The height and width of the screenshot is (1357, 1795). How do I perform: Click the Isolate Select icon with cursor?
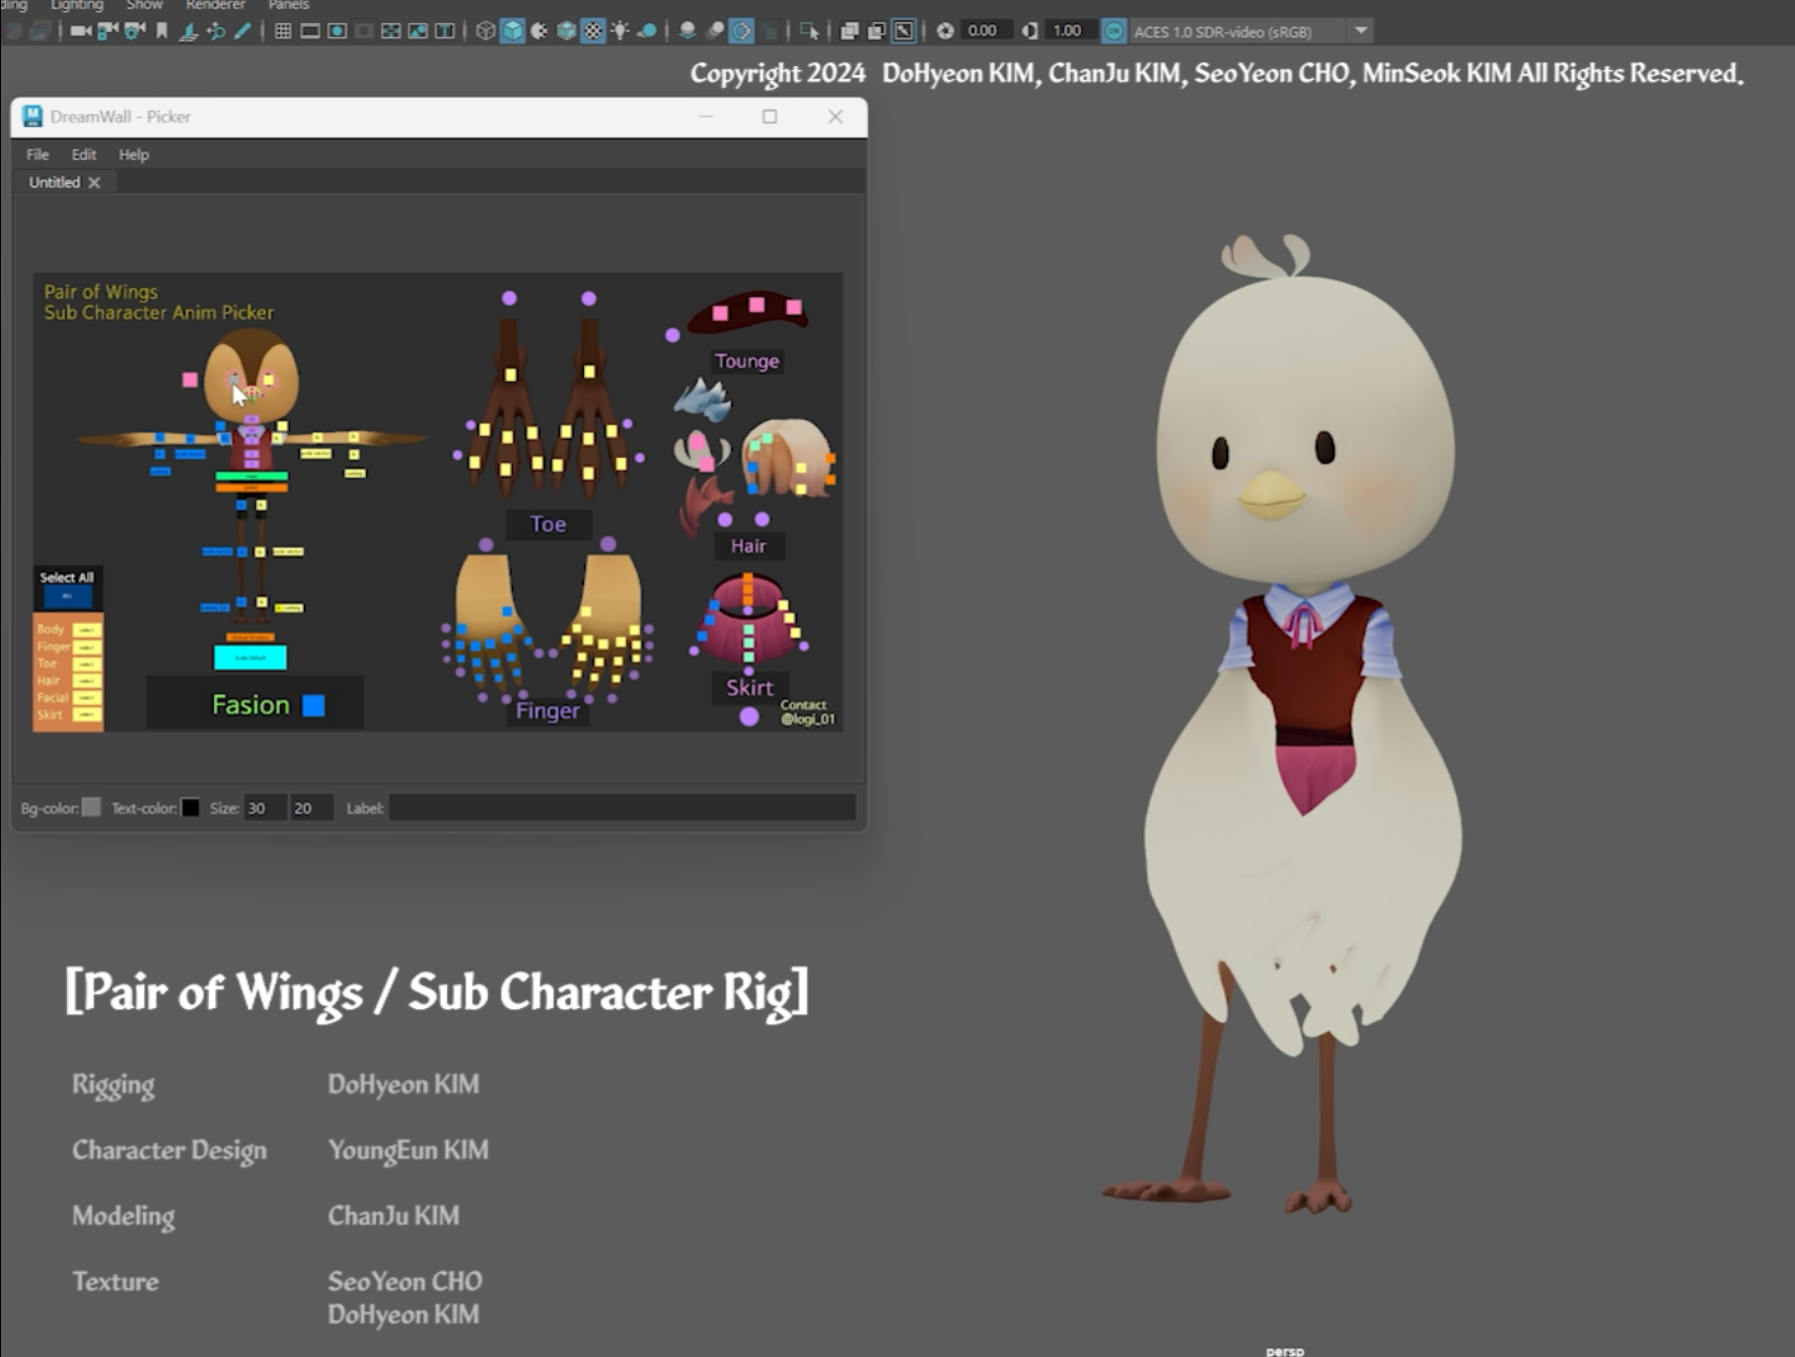coord(809,31)
